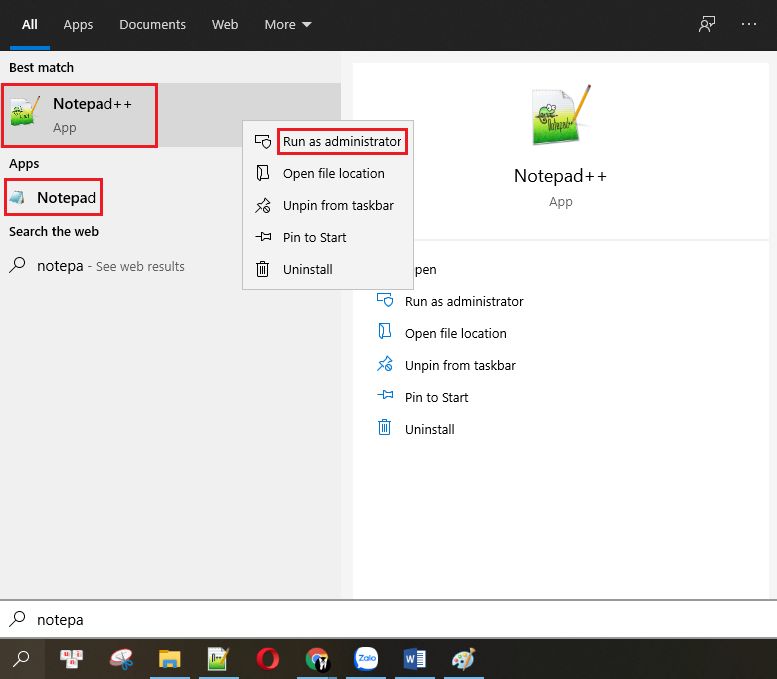Click Pin to Start in right details pane
The height and width of the screenshot is (679, 777).
[x=436, y=398]
